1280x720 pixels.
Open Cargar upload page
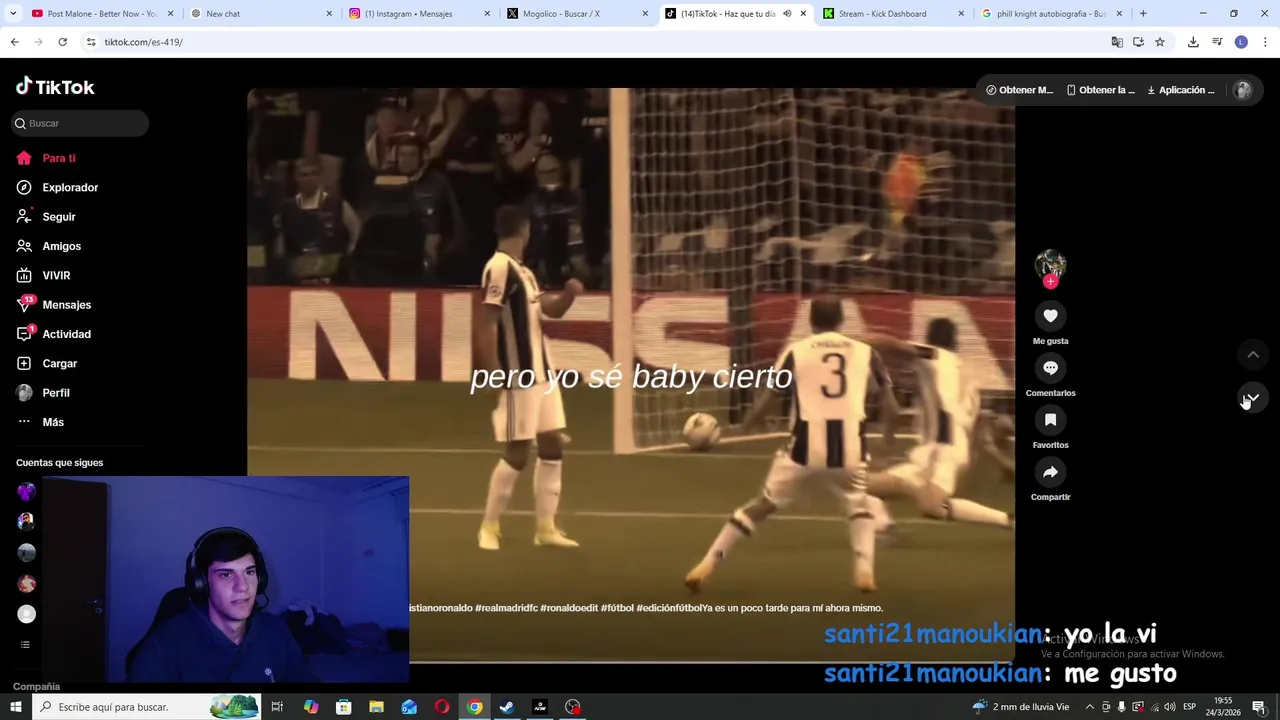[x=47, y=363]
